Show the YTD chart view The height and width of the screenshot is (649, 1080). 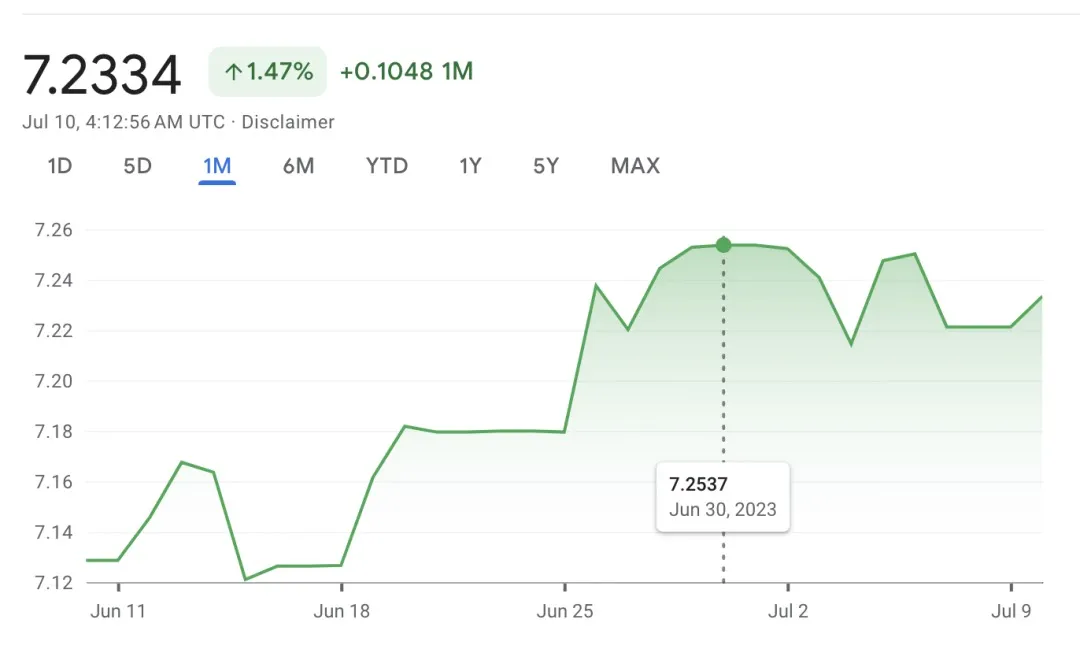coord(387,166)
